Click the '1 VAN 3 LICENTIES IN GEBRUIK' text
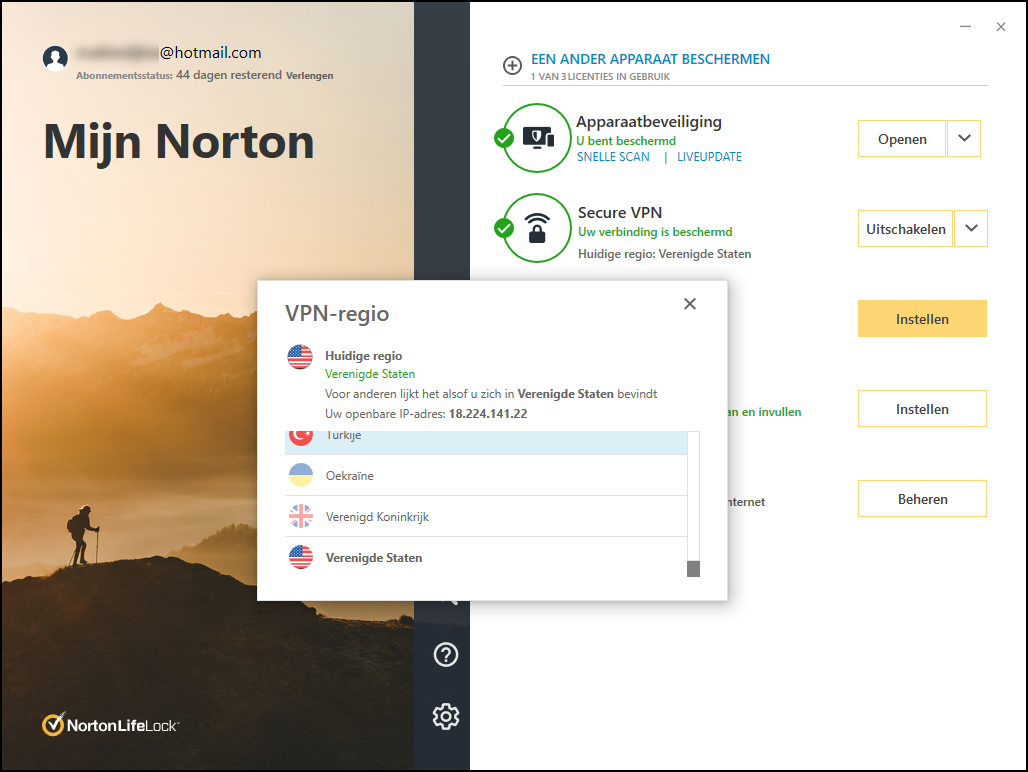The image size is (1028, 772). point(601,77)
